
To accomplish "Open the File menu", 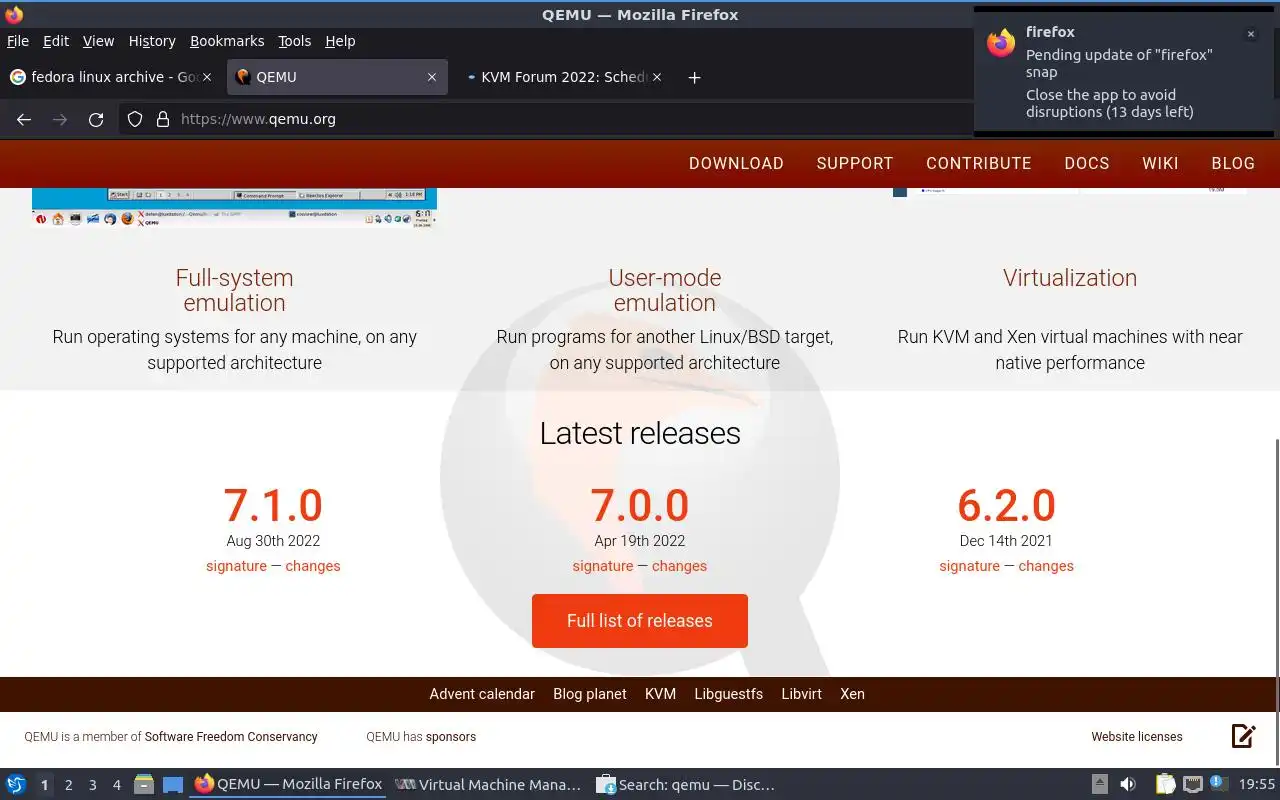I will pyautogui.click(x=18, y=41).
